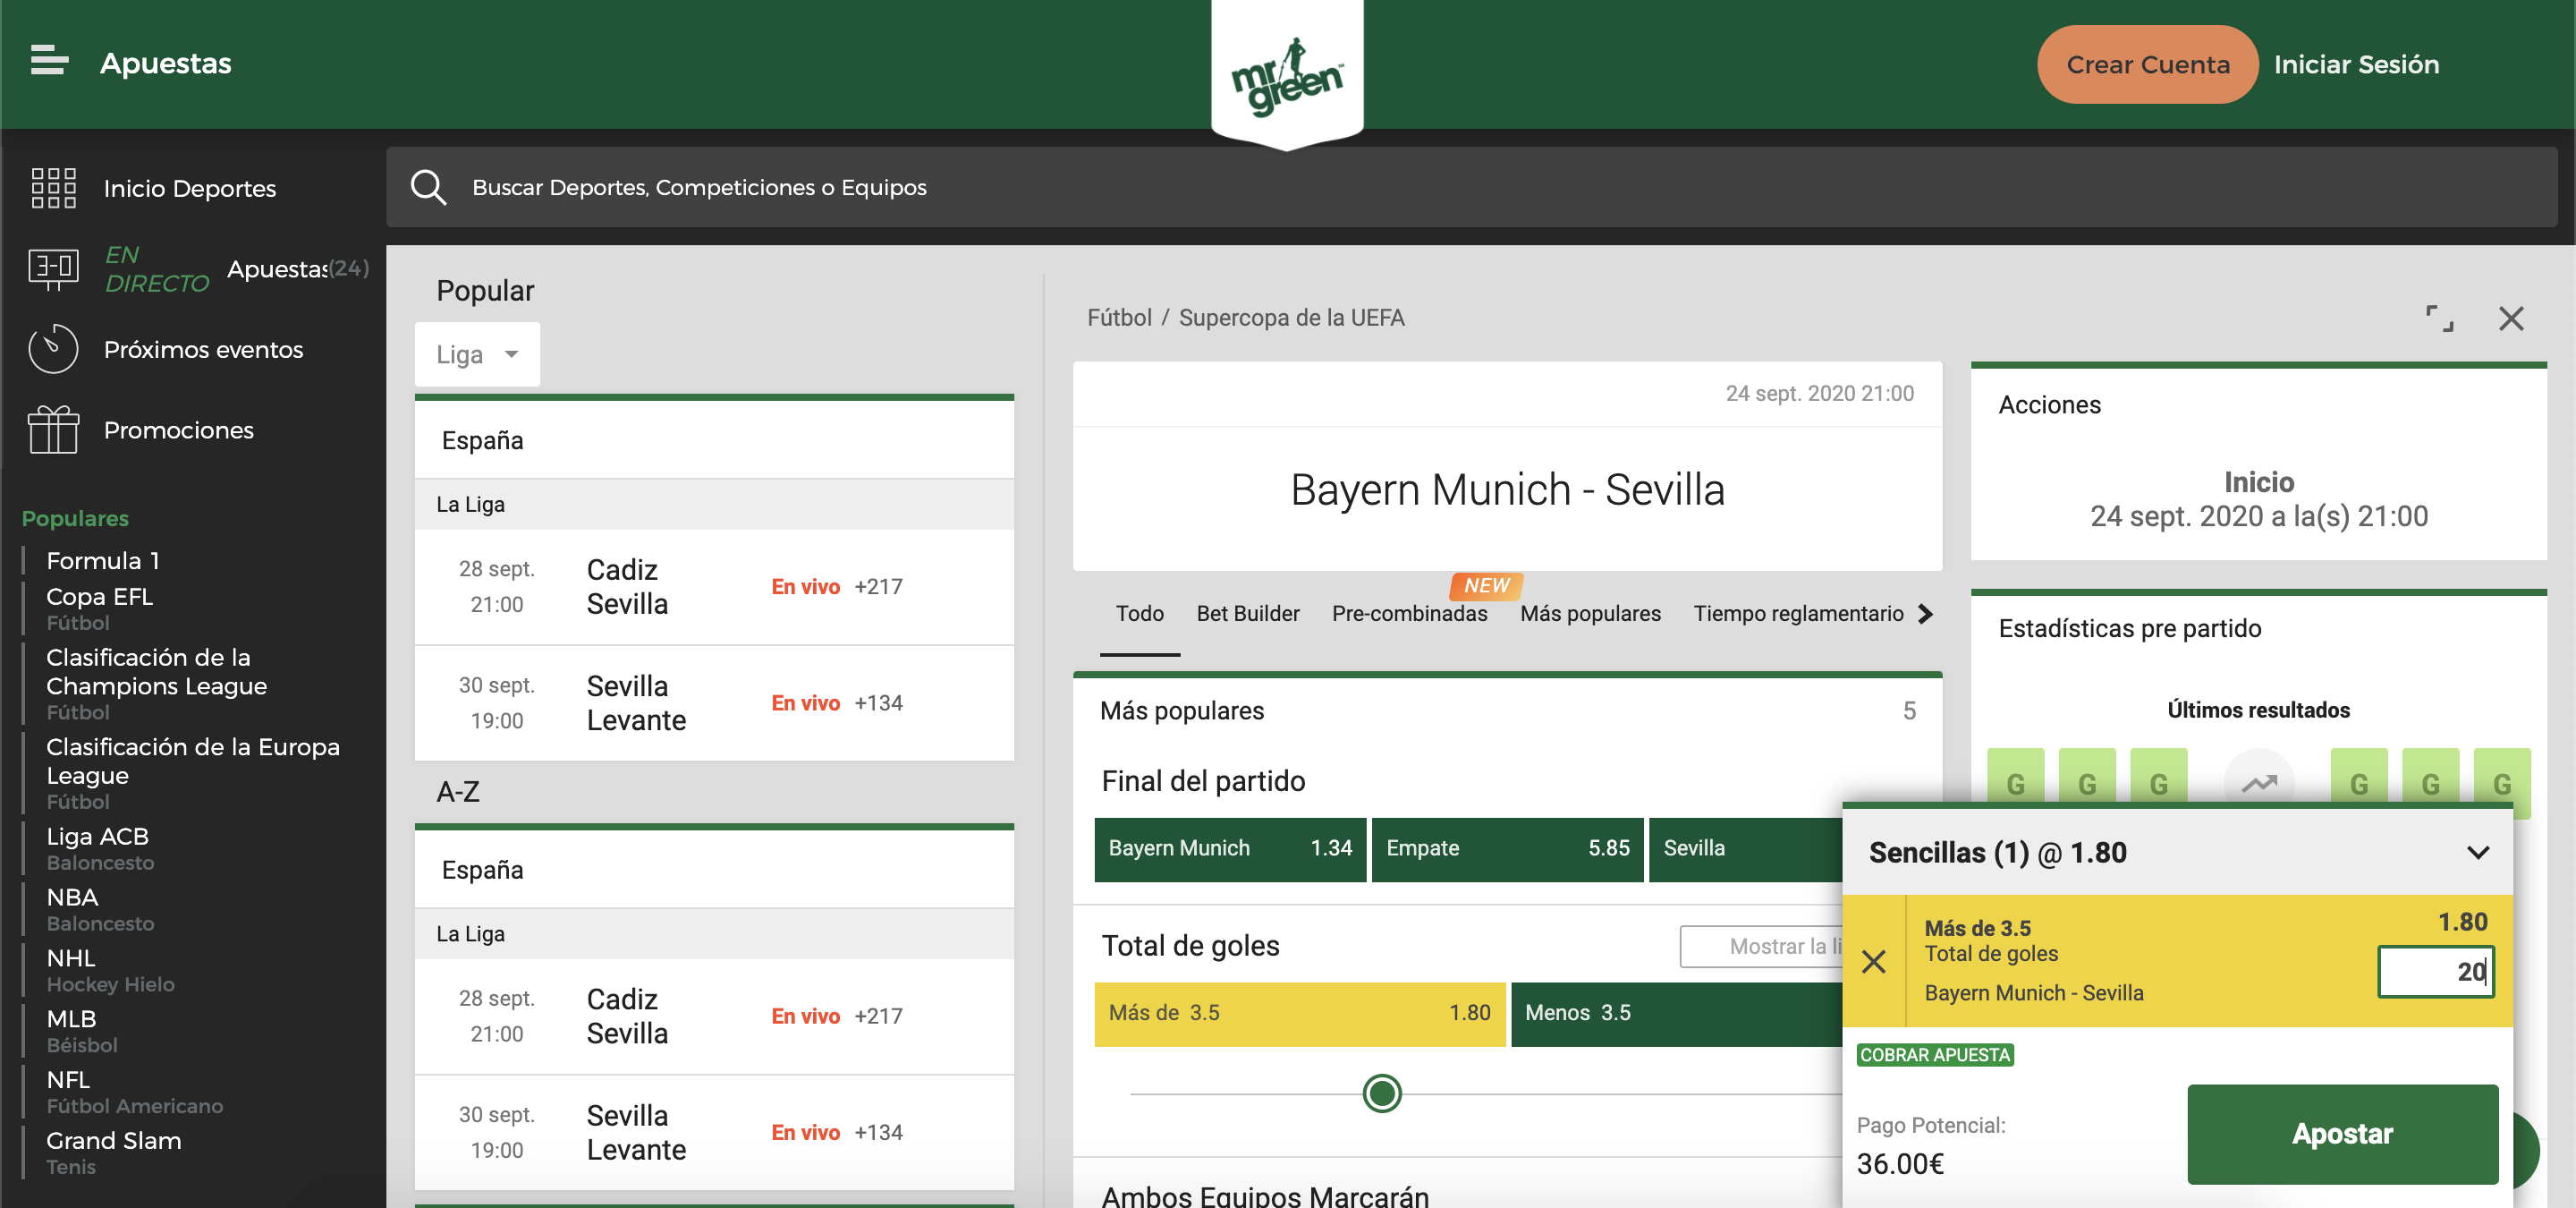Select the Menos 3.5 bet

(1677, 1014)
